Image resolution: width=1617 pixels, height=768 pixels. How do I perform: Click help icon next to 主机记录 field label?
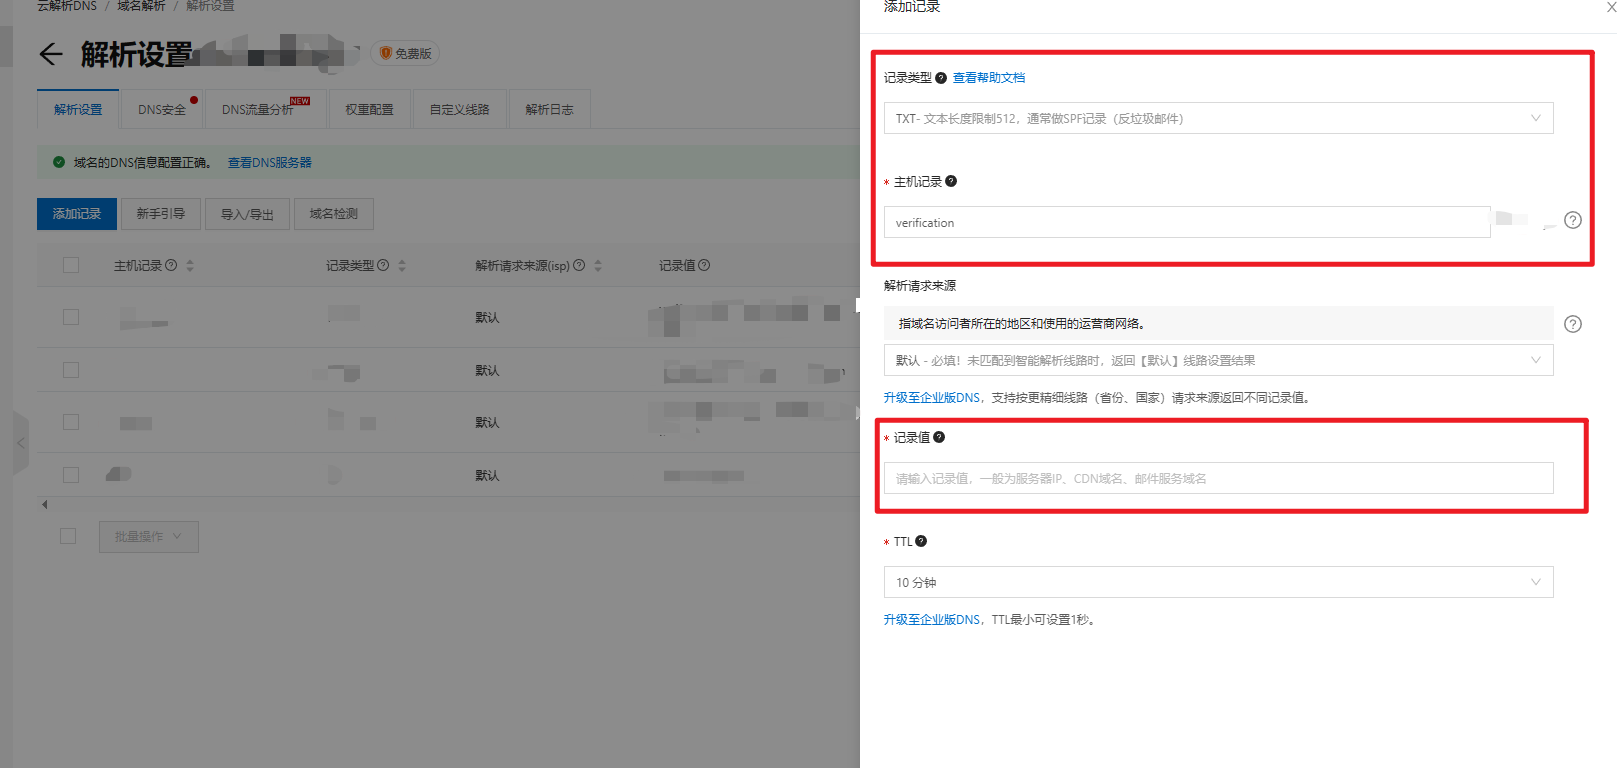pos(951,181)
